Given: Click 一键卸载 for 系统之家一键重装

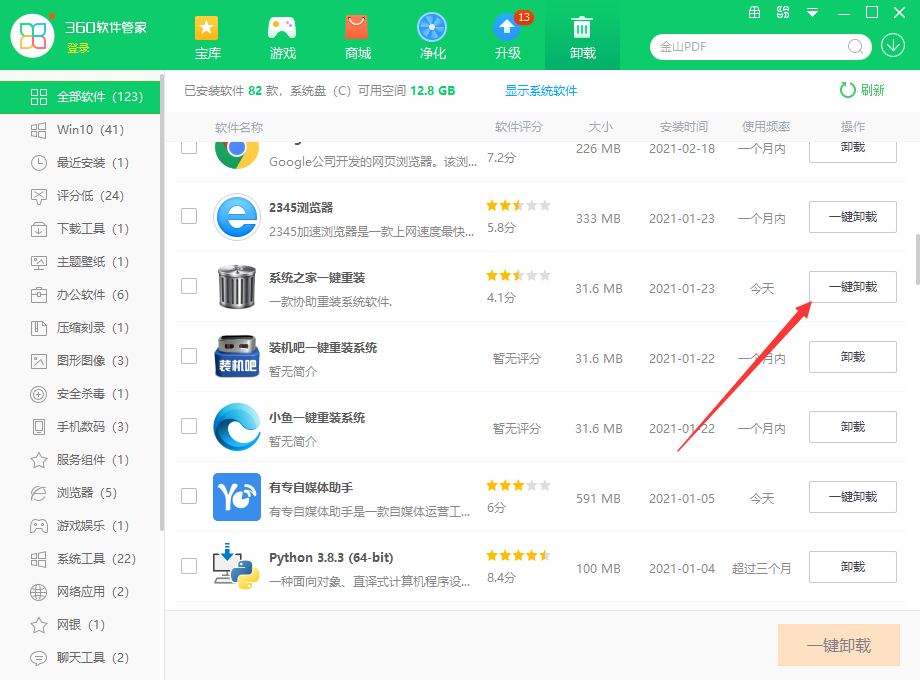Looking at the screenshot, I should click(852, 287).
